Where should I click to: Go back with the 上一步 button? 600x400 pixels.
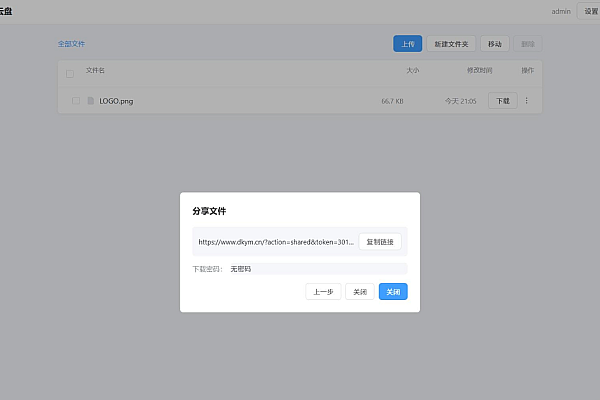[x=323, y=292]
